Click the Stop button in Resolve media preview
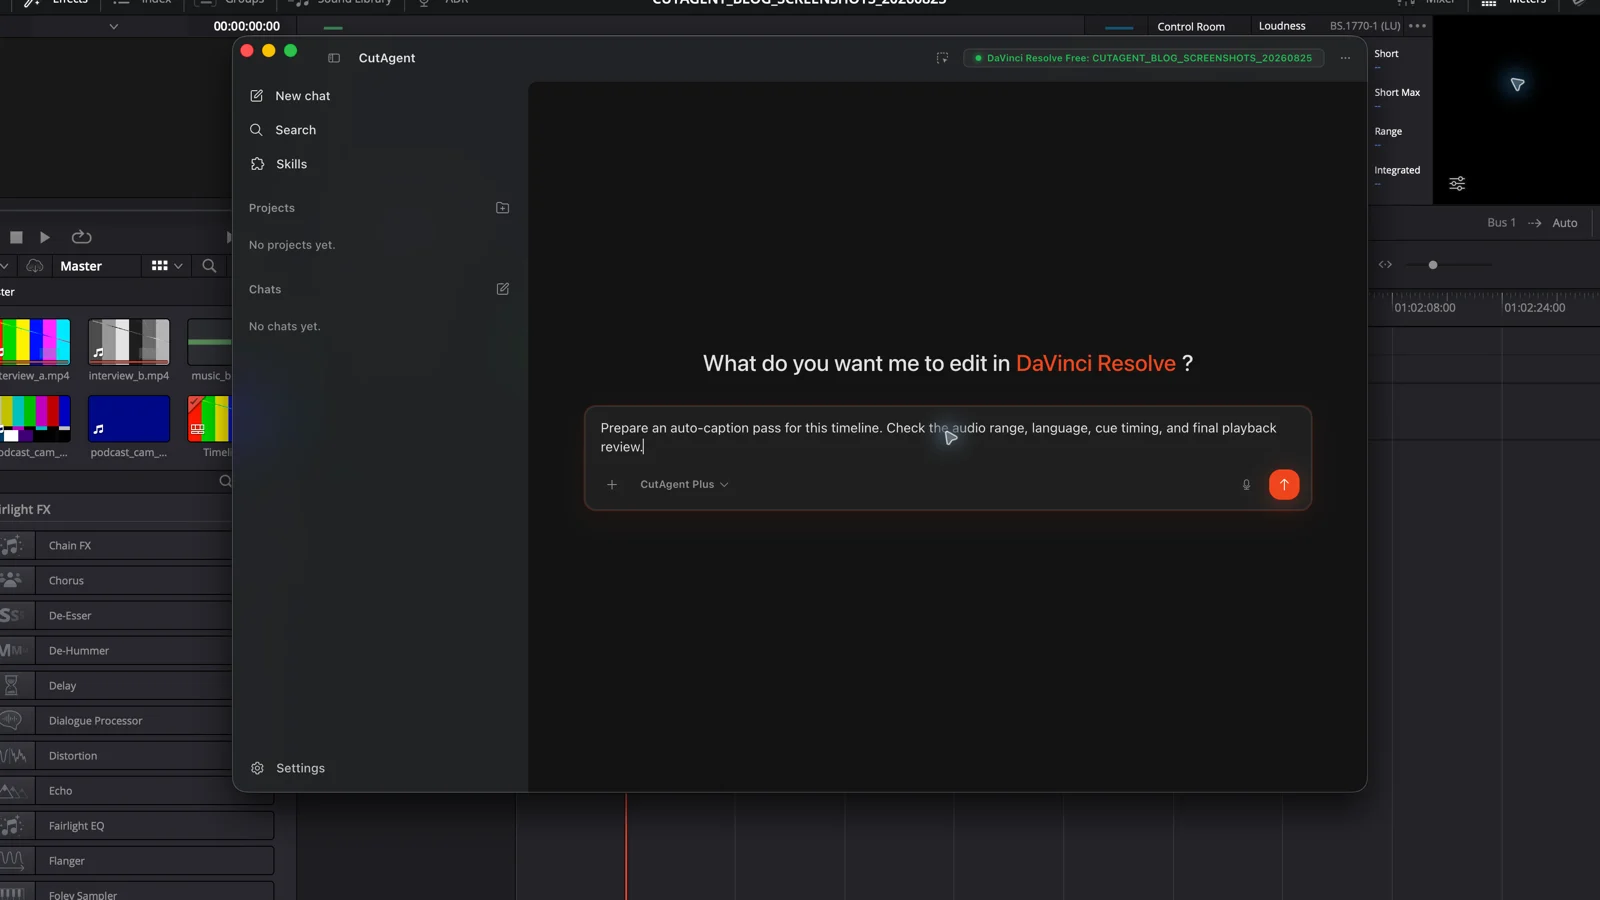The image size is (1600, 900). pos(16,237)
